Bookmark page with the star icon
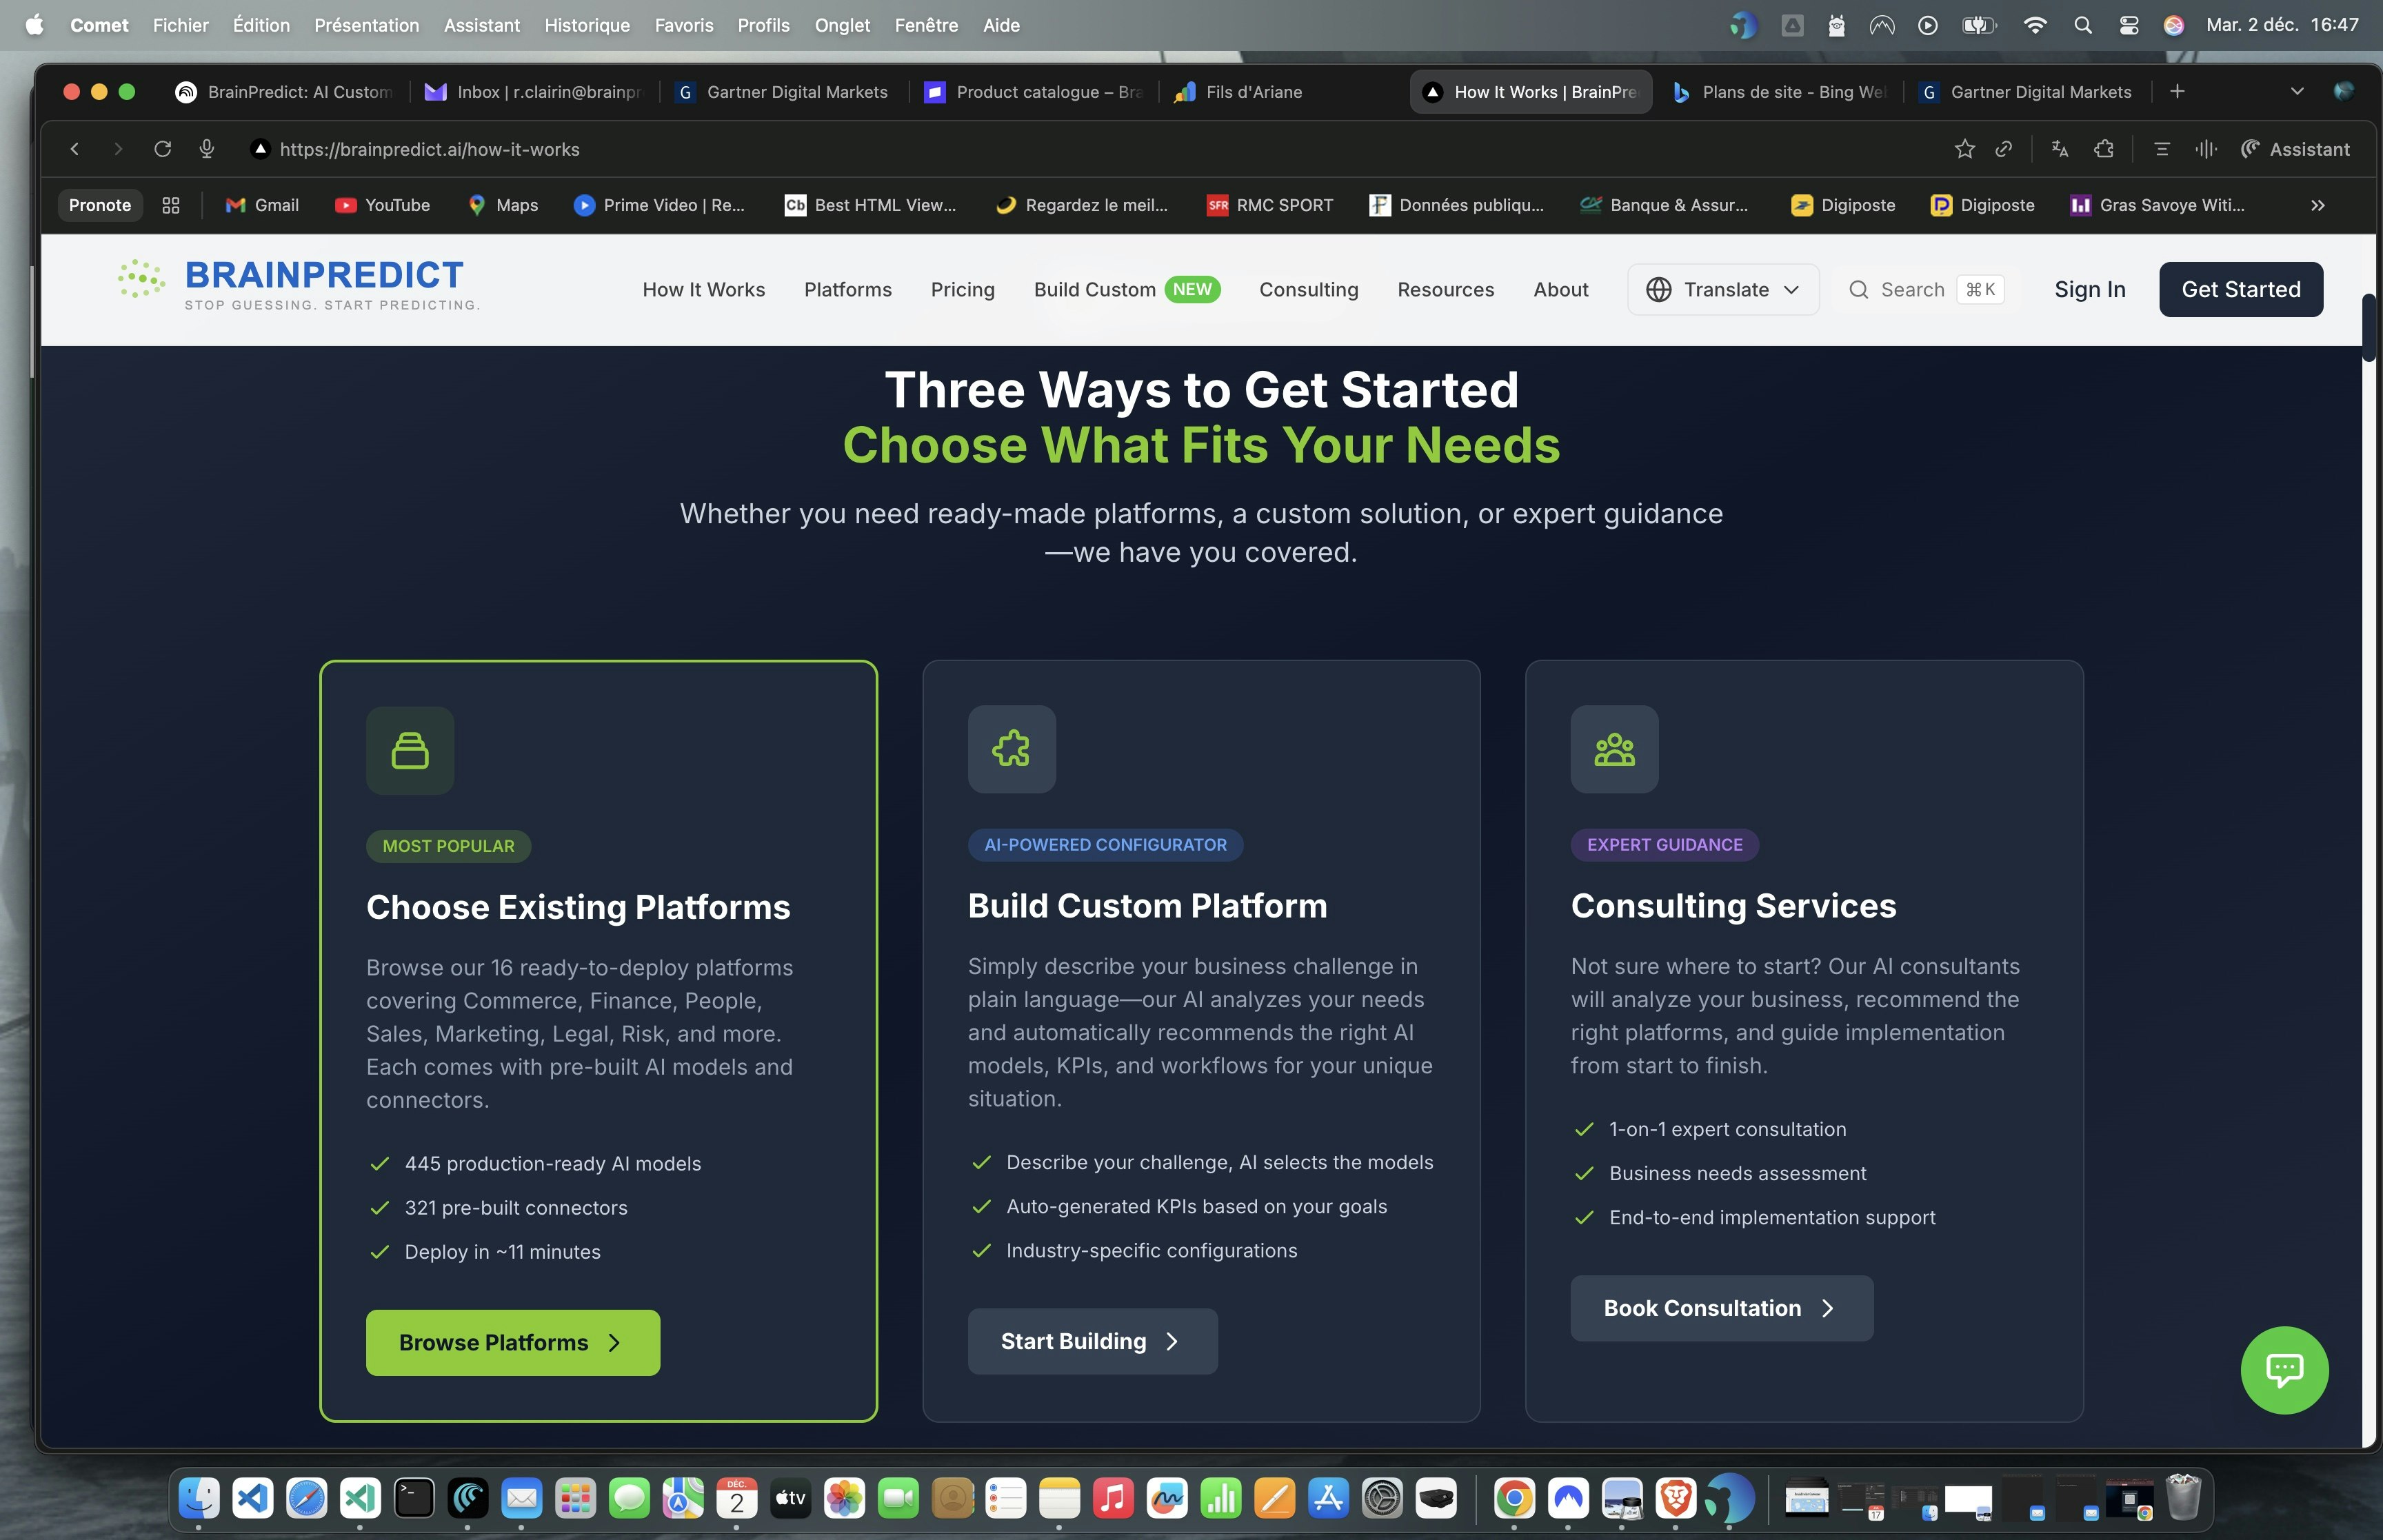Screen dimensions: 2383x1540 (1964, 149)
